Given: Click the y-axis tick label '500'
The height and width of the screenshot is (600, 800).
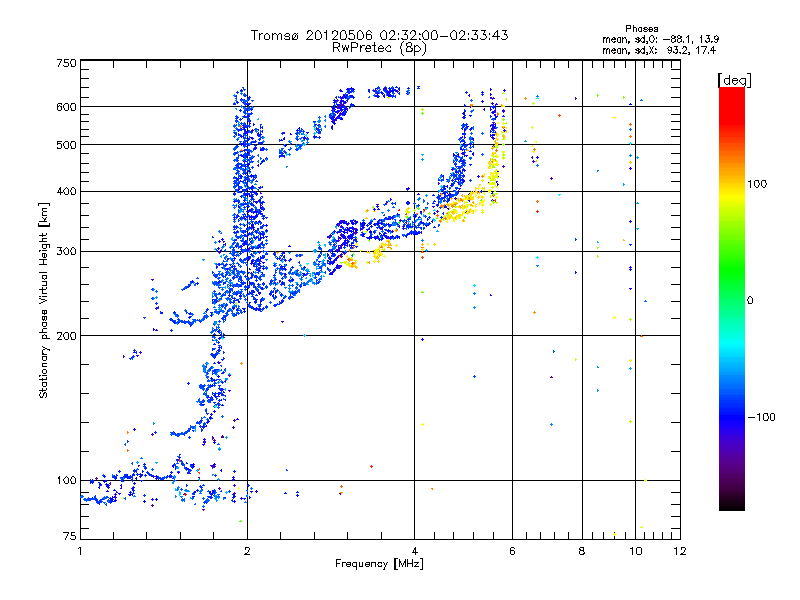Looking at the screenshot, I should (66, 145).
